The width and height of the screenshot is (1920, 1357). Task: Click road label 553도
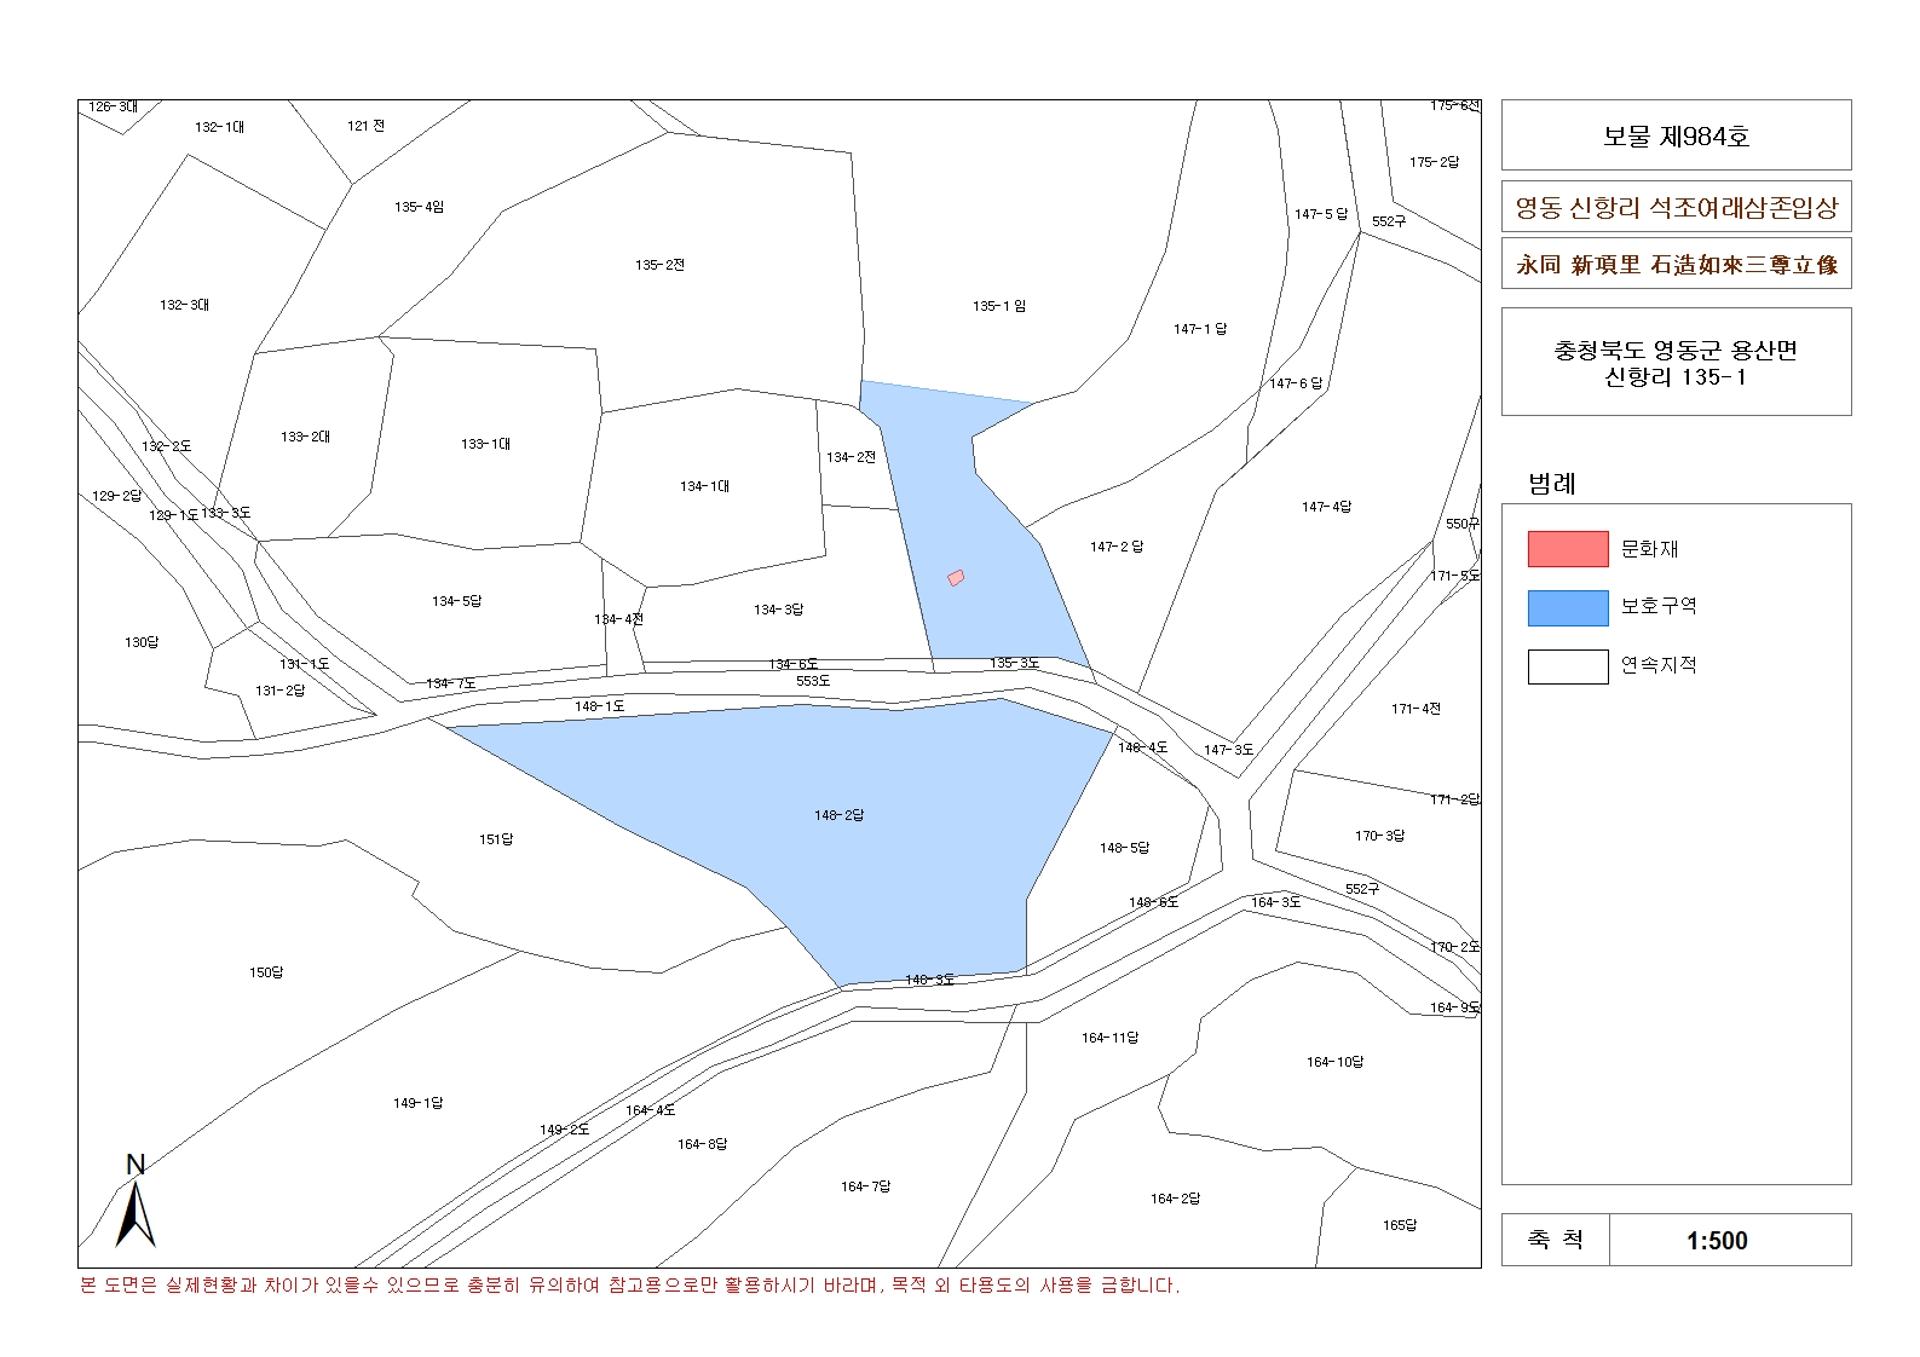click(x=813, y=681)
